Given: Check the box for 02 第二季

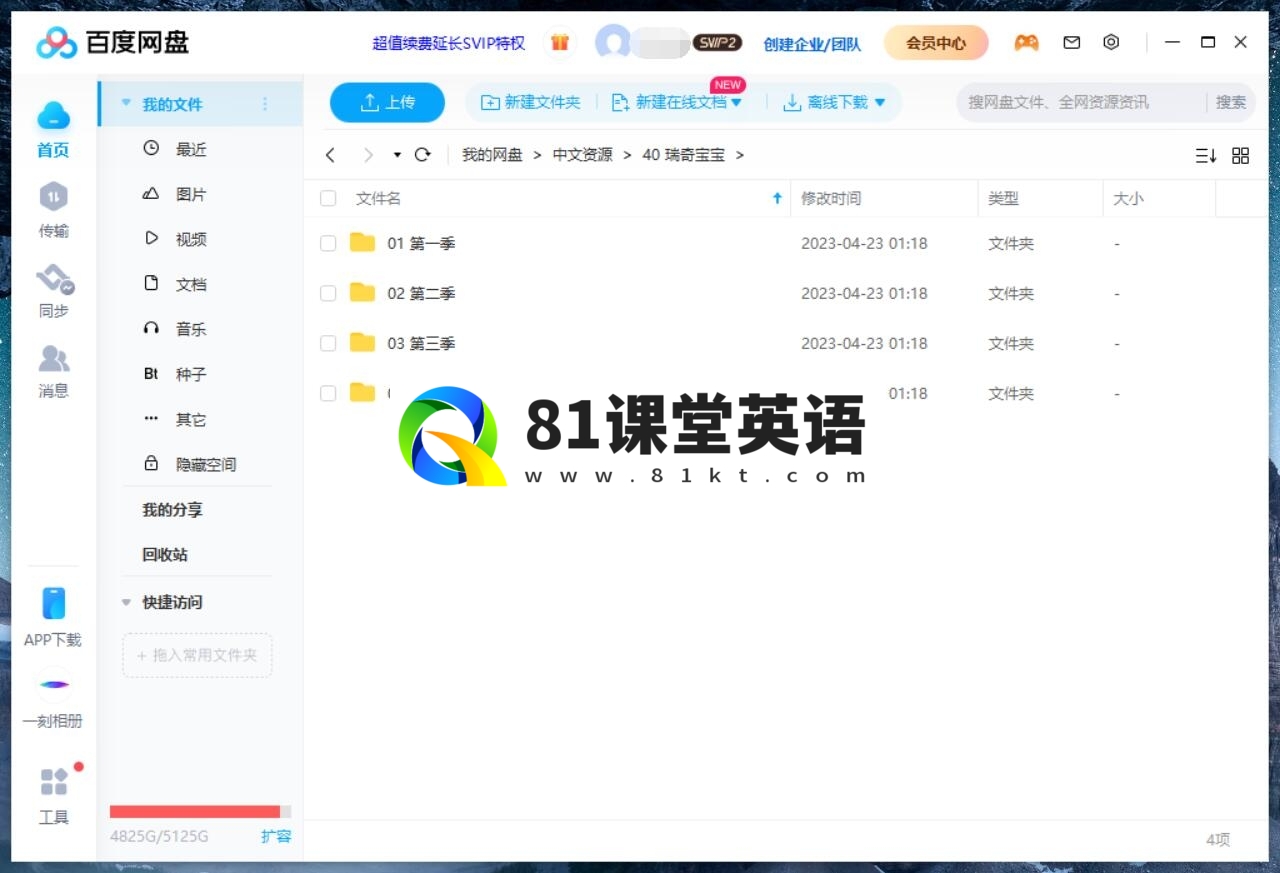Looking at the screenshot, I should [x=328, y=293].
